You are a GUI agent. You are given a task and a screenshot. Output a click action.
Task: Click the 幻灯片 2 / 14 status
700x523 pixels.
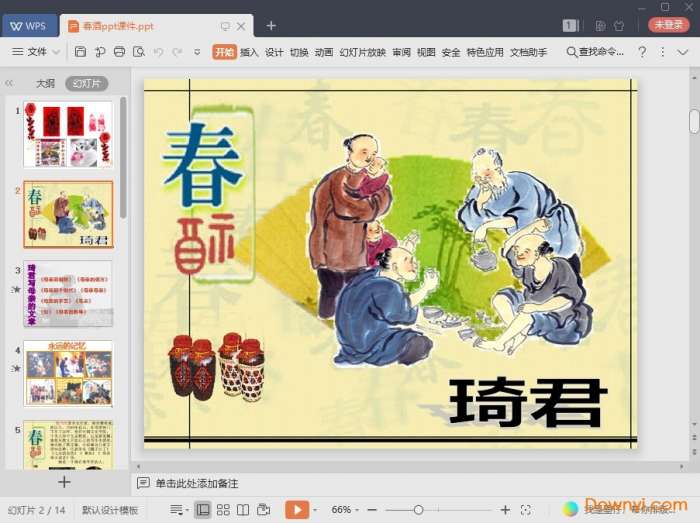pyautogui.click(x=37, y=510)
